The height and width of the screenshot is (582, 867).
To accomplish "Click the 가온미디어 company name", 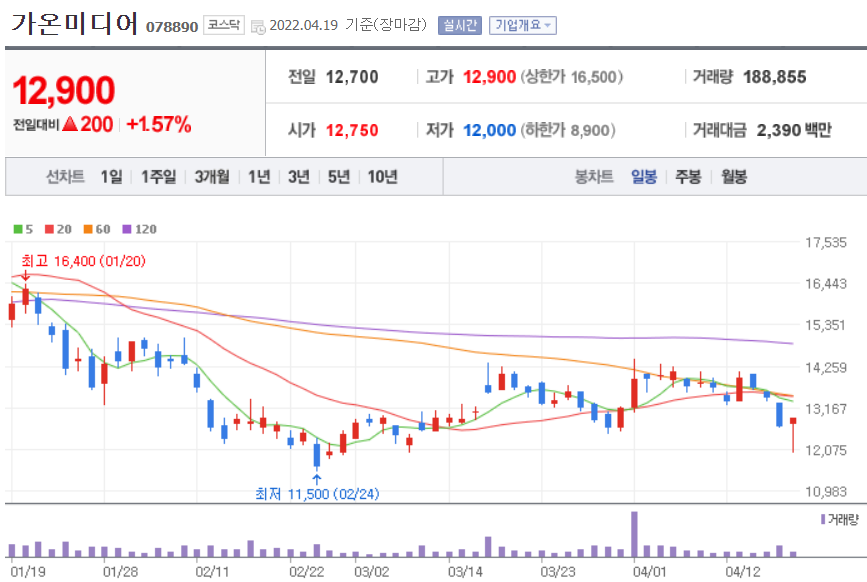I will [74, 24].
